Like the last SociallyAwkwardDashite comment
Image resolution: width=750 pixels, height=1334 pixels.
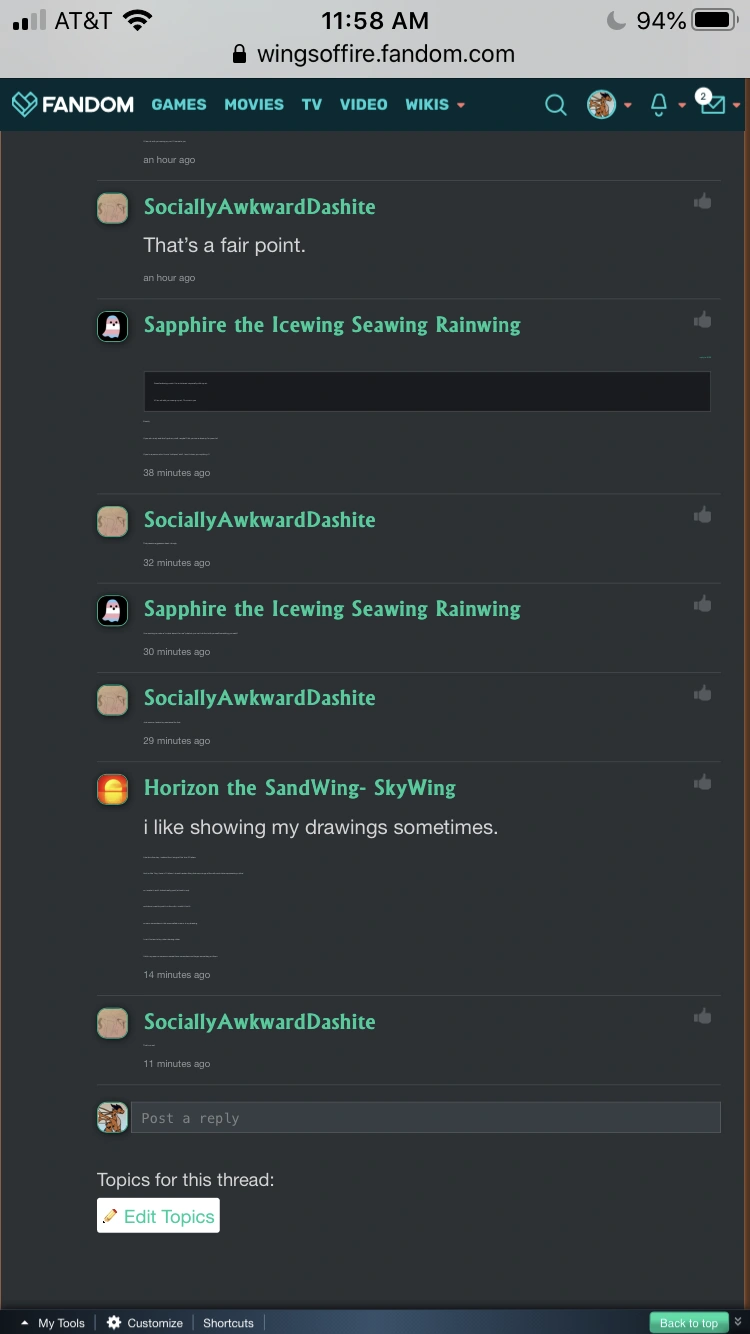click(x=703, y=1016)
